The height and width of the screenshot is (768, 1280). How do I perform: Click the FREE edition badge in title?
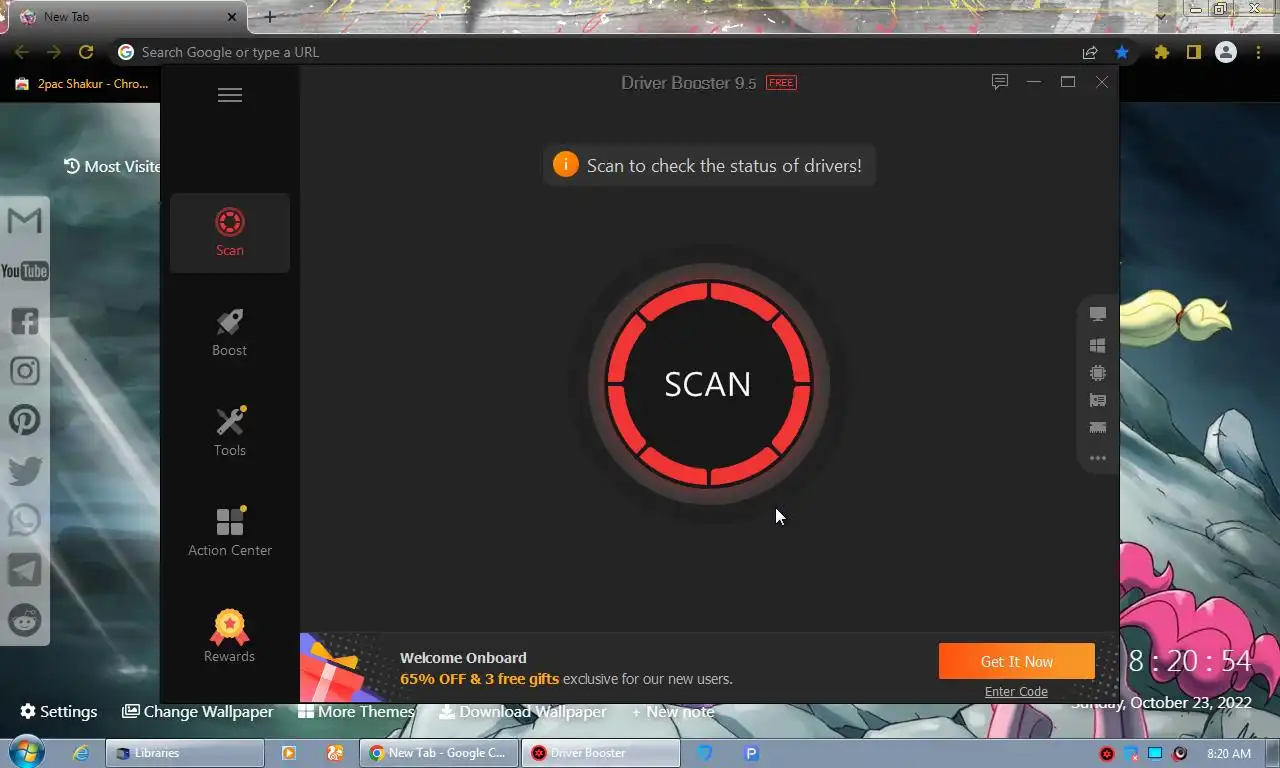pyautogui.click(x=781, y=83)
